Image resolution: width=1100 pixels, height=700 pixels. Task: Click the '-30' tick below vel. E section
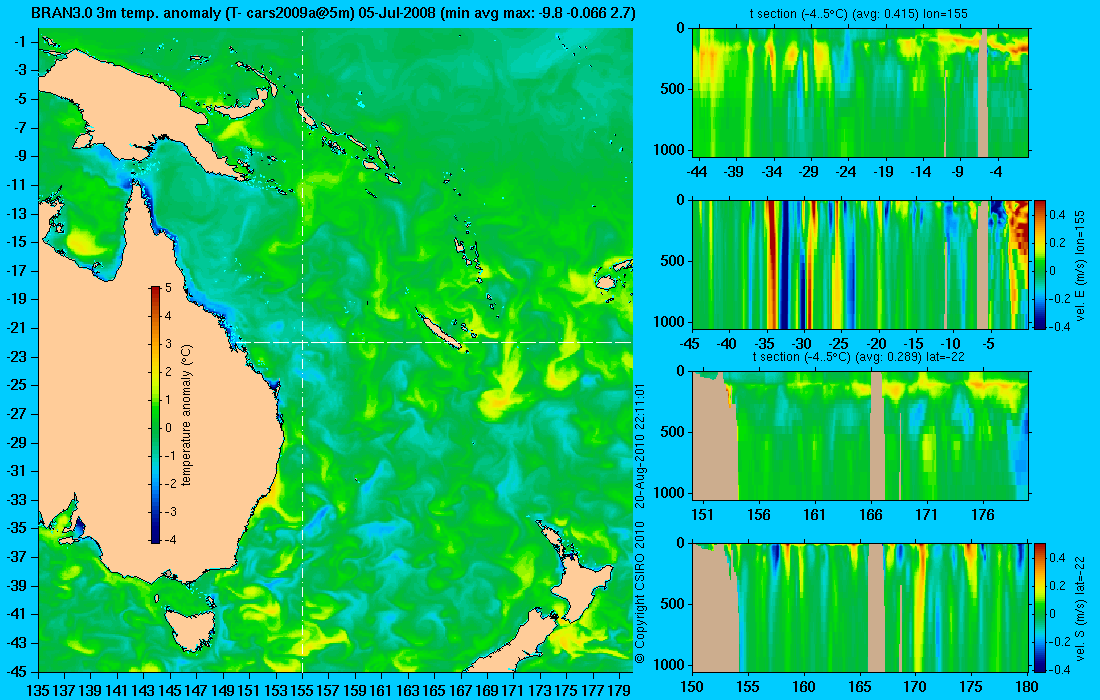coord(802,344)
